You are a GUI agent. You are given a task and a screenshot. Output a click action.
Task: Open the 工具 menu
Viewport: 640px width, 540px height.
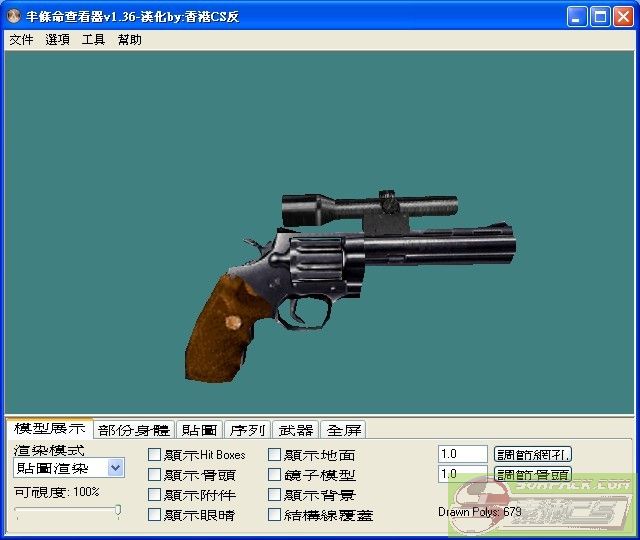[x=93, y=40]
